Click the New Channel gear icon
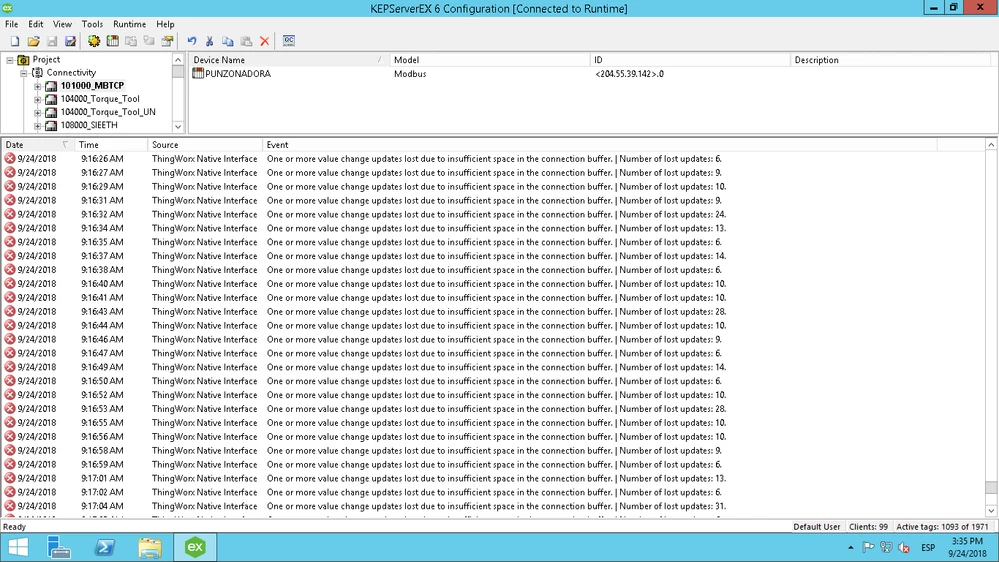The width and height of the screenshot is (999, 562). (94, 41)
